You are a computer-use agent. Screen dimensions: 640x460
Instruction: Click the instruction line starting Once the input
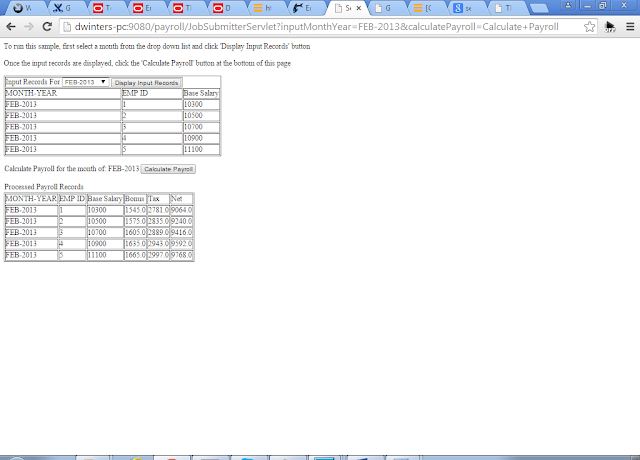tap(147, 63)
